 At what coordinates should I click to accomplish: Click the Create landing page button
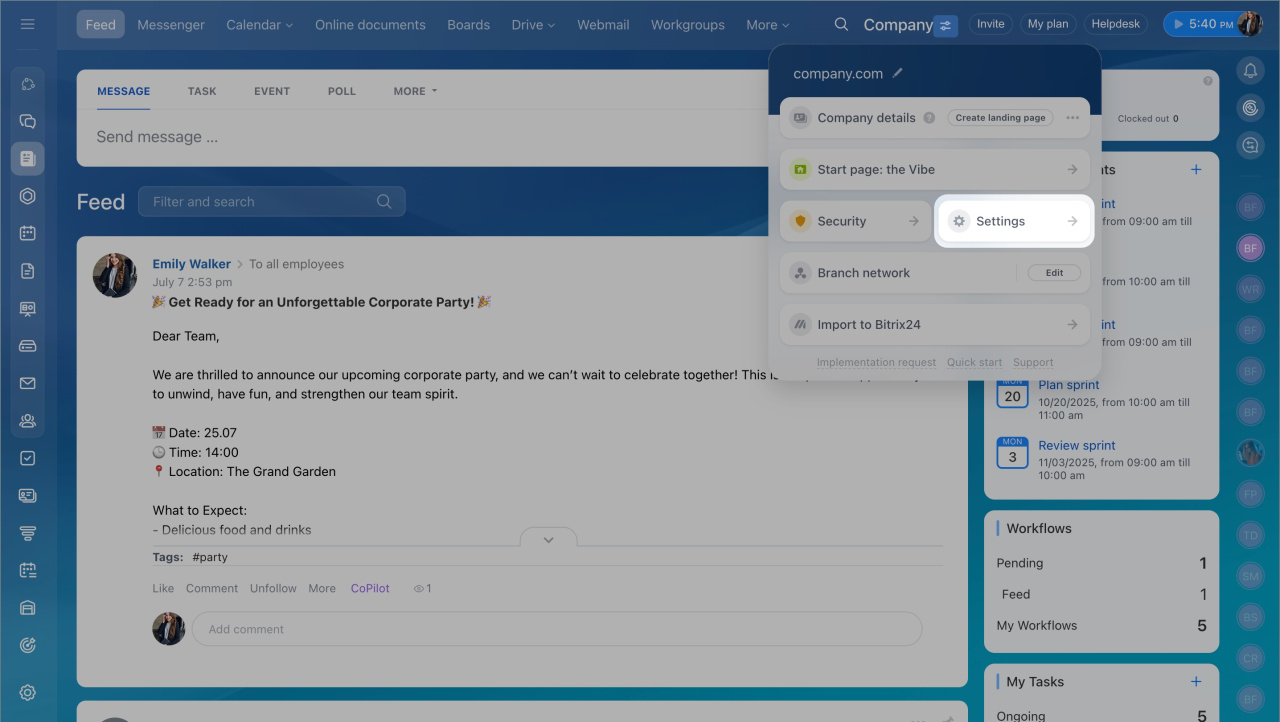1000,118
